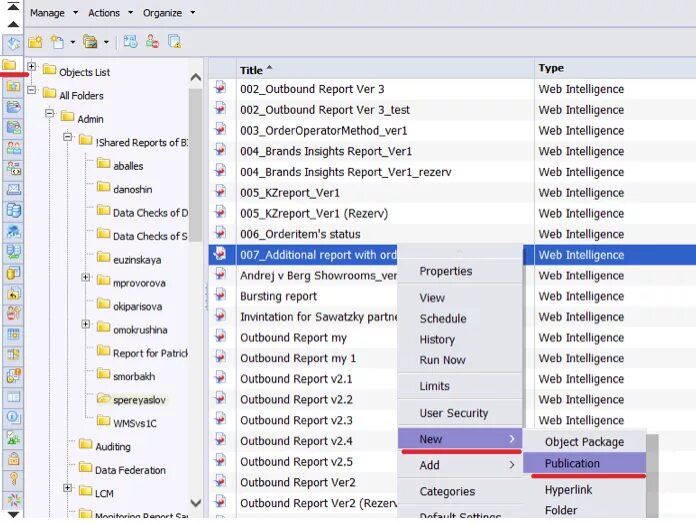Click the key Authentication sidebar icon

[13, 479]
